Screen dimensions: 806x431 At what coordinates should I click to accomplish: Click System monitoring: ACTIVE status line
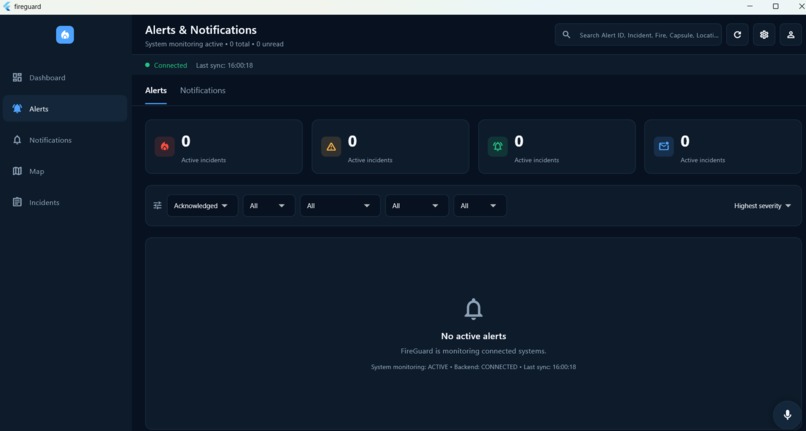(x=473, y=367)
